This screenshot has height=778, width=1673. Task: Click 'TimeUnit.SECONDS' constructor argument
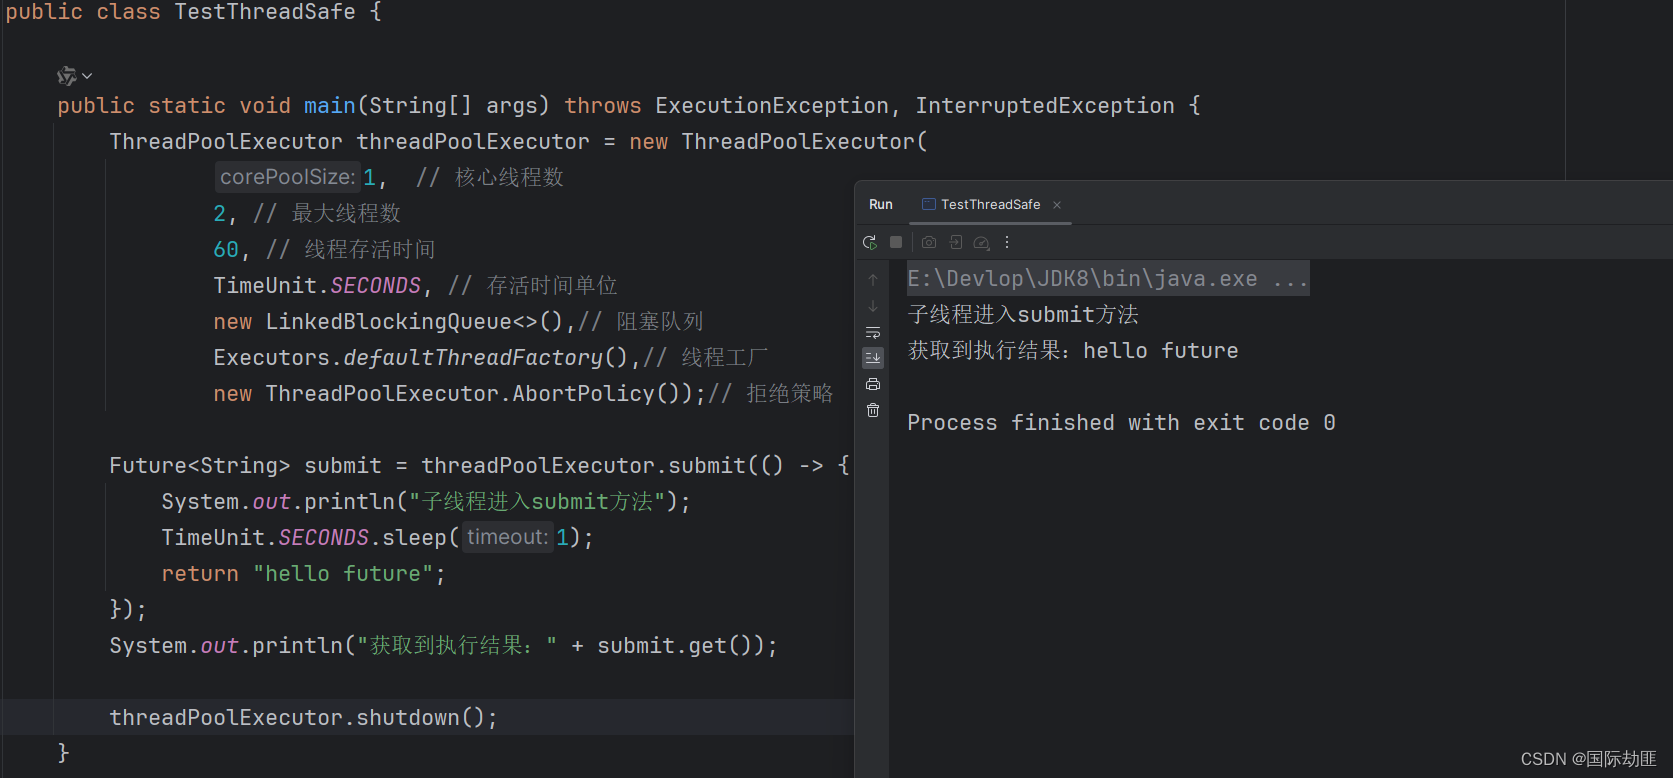(317, 285)
